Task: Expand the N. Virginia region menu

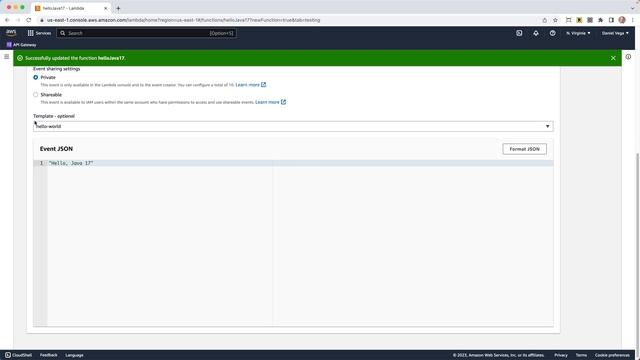Action: (578, 33)
